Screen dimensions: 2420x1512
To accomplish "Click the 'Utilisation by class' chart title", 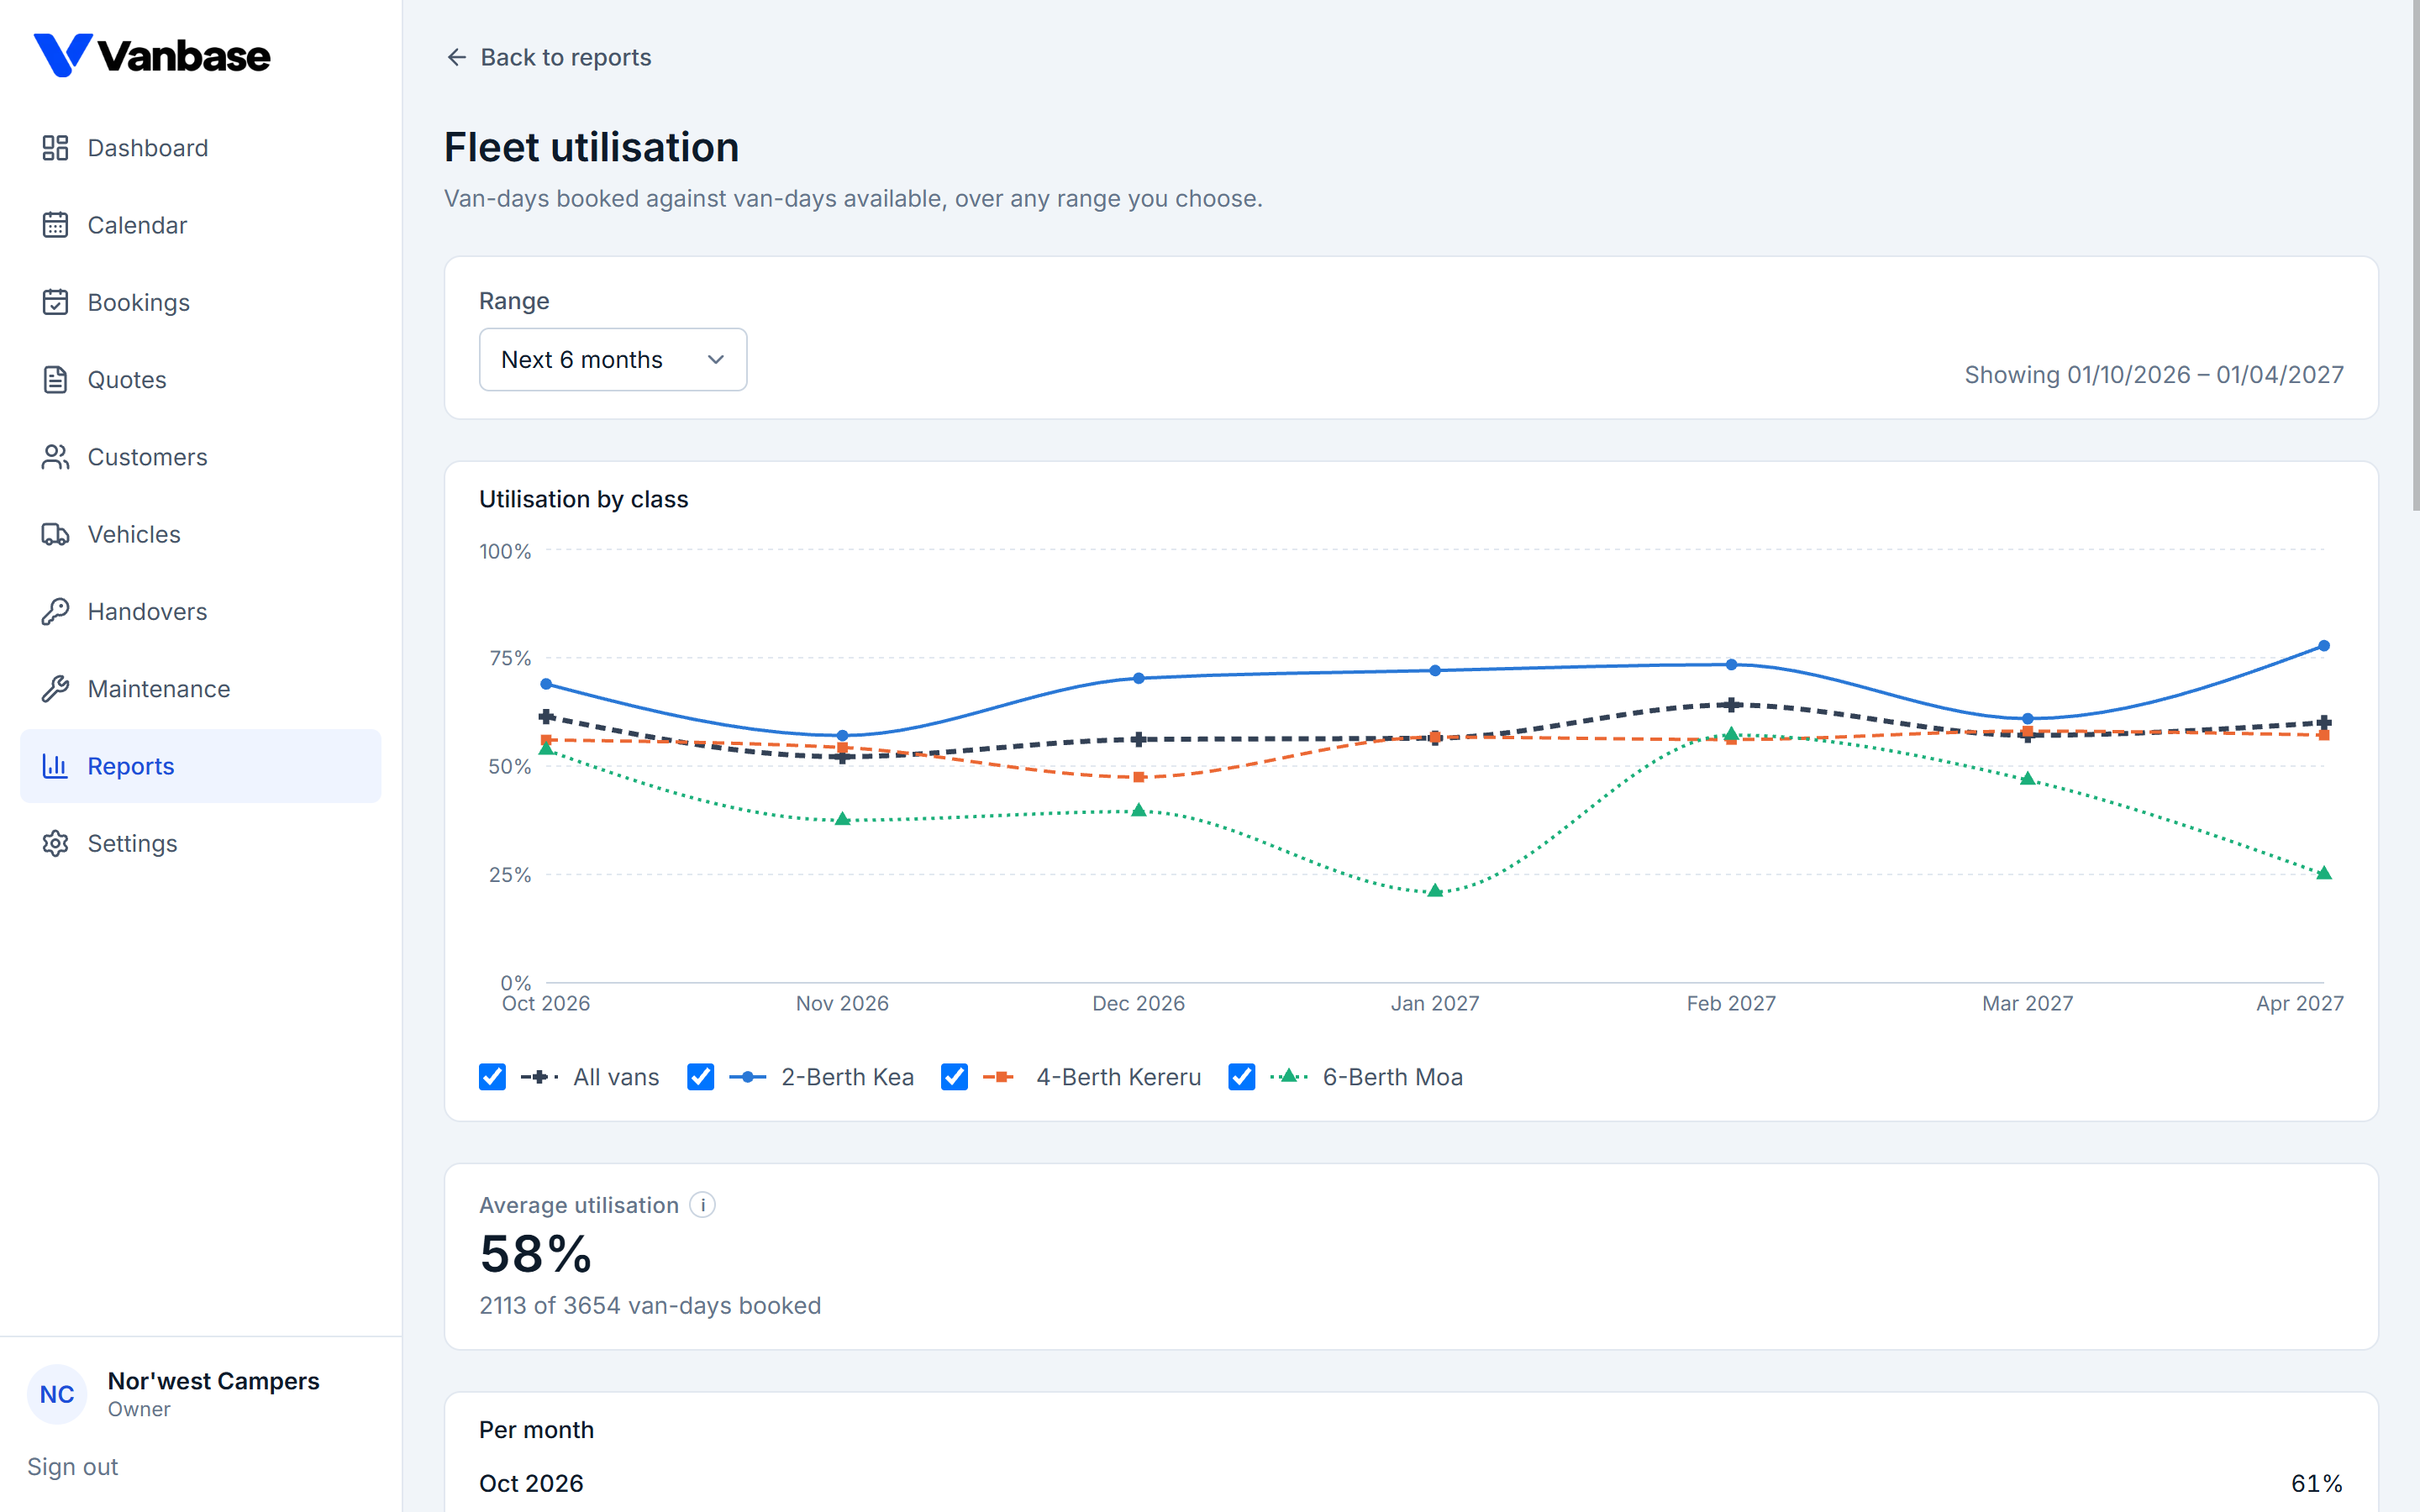I will coord(584,499).
